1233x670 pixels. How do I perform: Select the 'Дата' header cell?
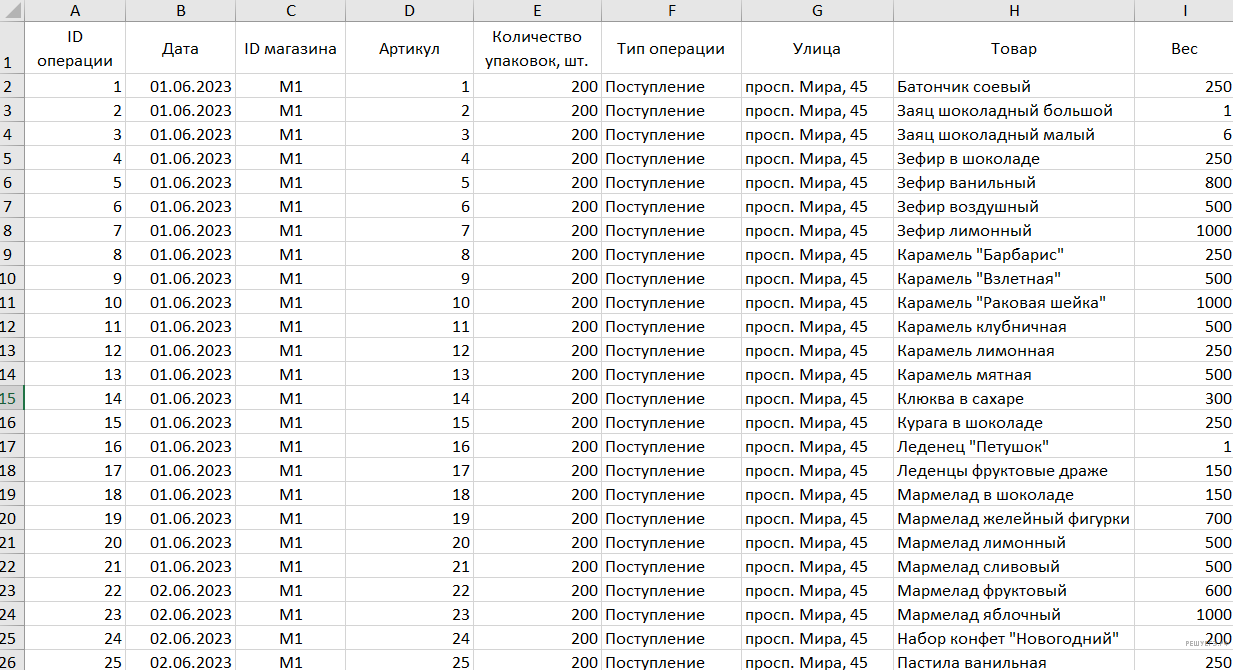[180, 48]
